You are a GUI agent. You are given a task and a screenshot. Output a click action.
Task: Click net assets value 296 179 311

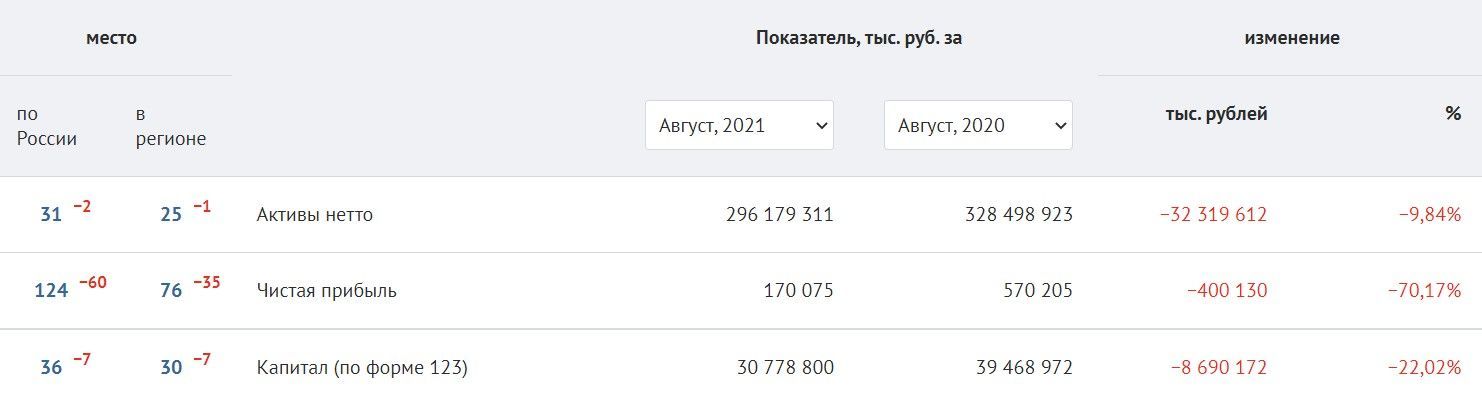coord(779,214)
